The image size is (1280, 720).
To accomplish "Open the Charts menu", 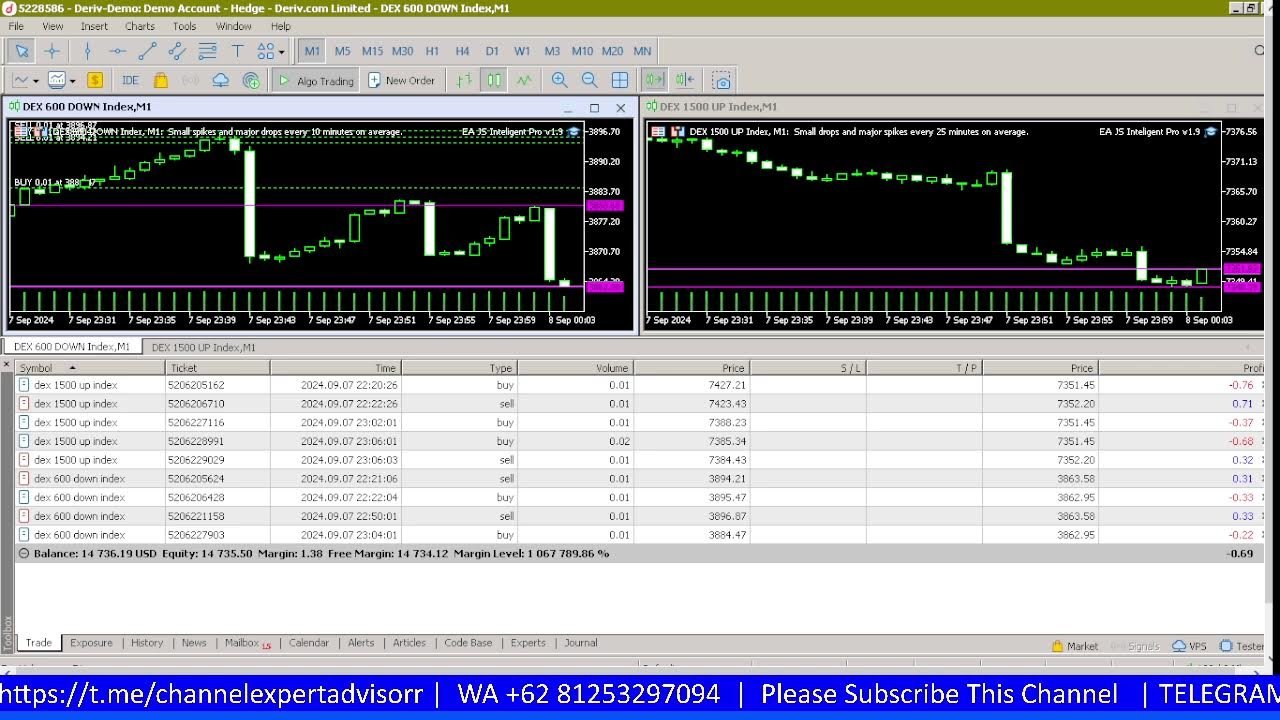I will (140, 26).
